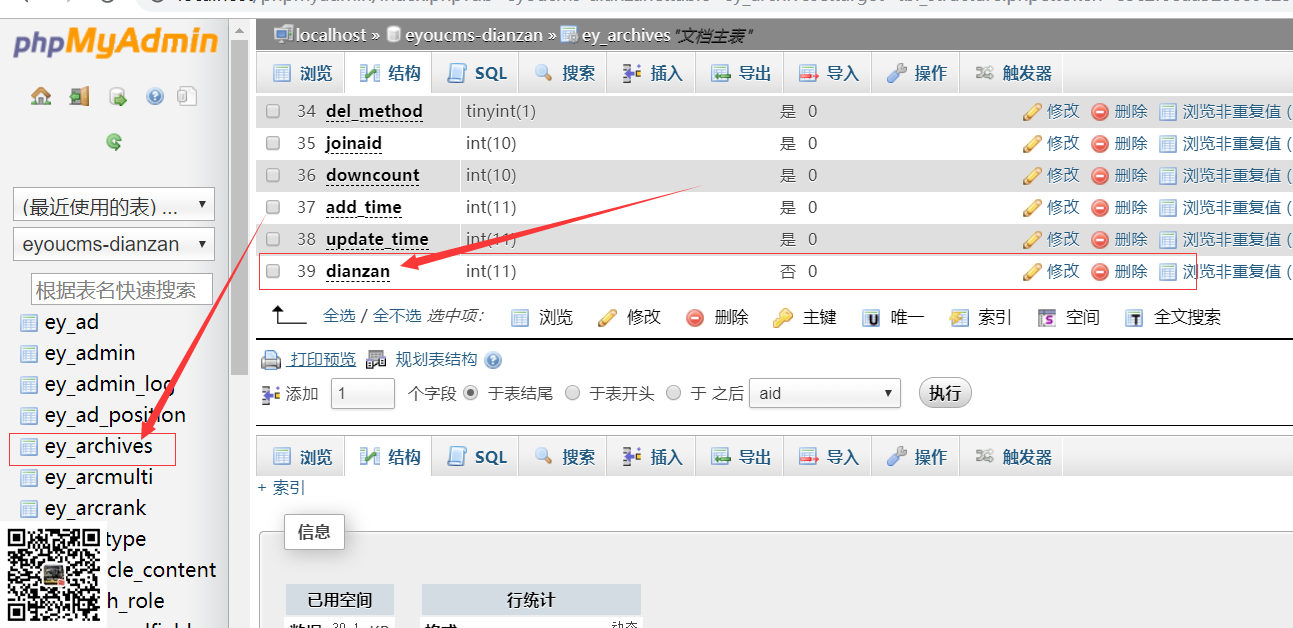Screen dimensions: 1293x628
Task: Switch to the top Import tab
Action: coord(829,73)
